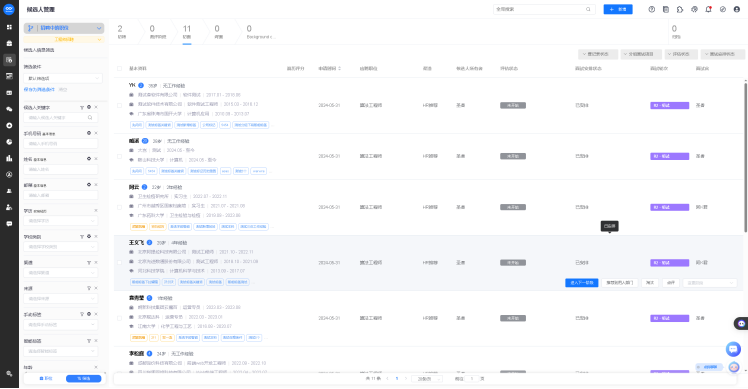Image resolution: width=748 pixels, height=389 pixels.
Task: Open the card icon in left sidebar
Action: (x=9, y=93)
